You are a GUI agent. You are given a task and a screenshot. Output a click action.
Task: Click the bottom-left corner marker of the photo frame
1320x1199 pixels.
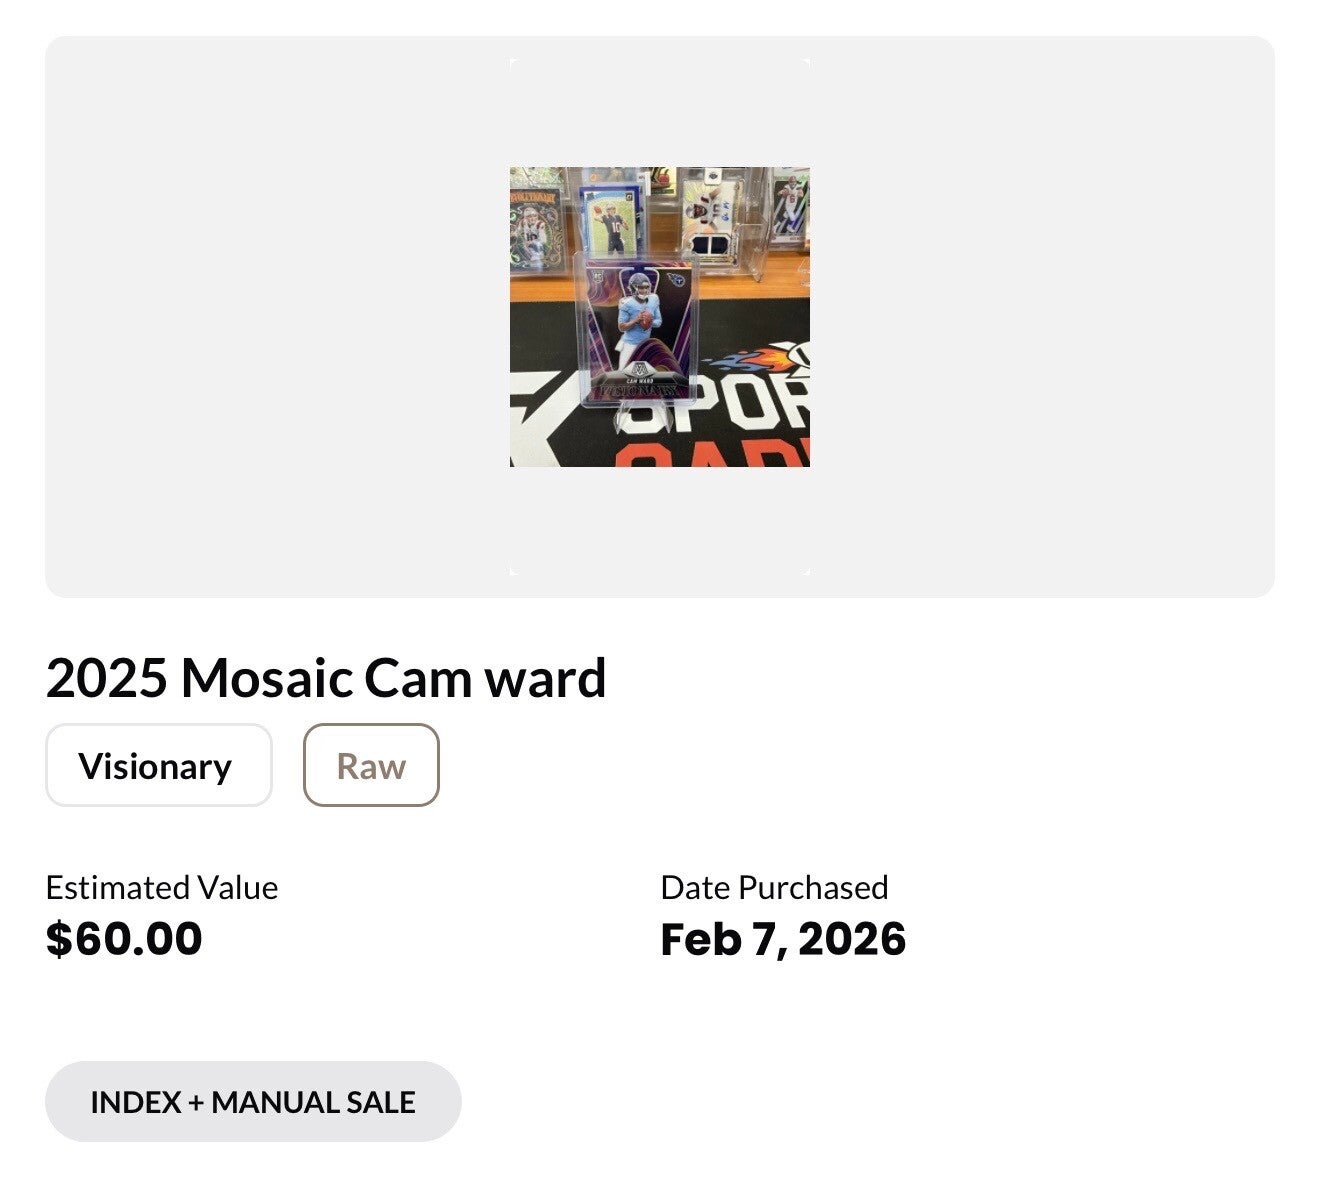pos(513,571)
